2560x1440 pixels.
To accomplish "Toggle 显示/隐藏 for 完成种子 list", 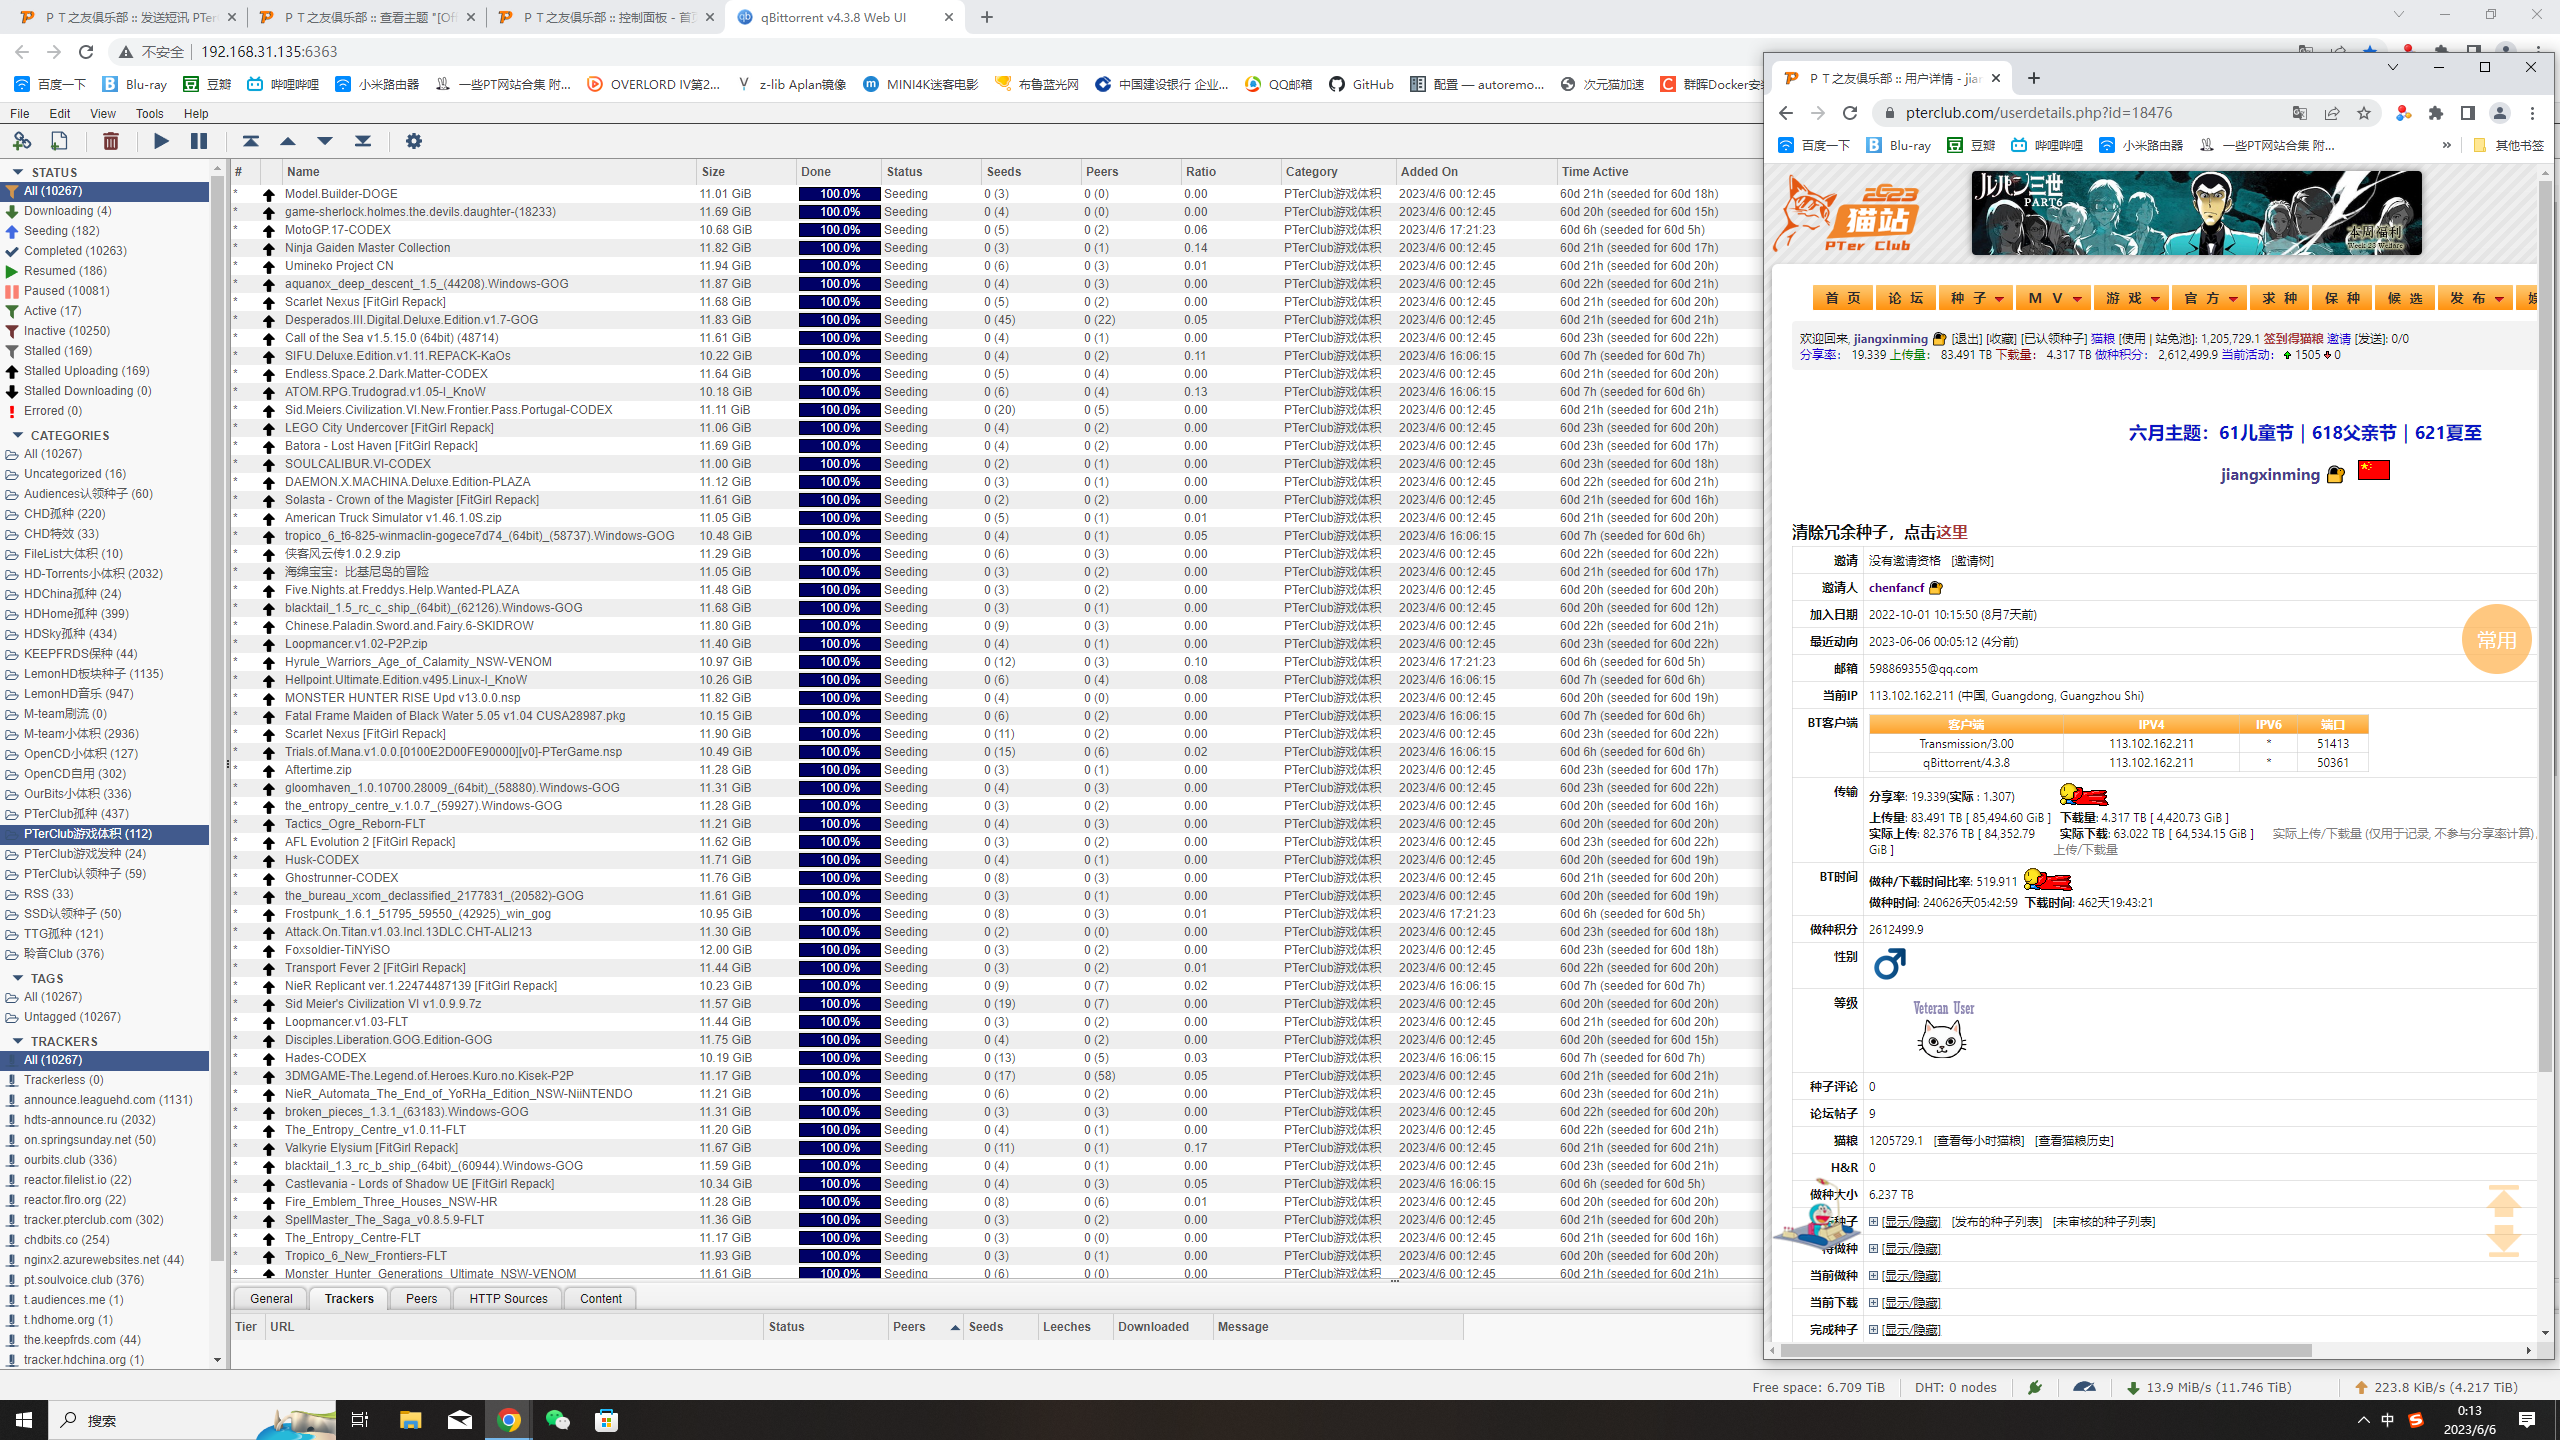I will [x=1910, y=1329].
